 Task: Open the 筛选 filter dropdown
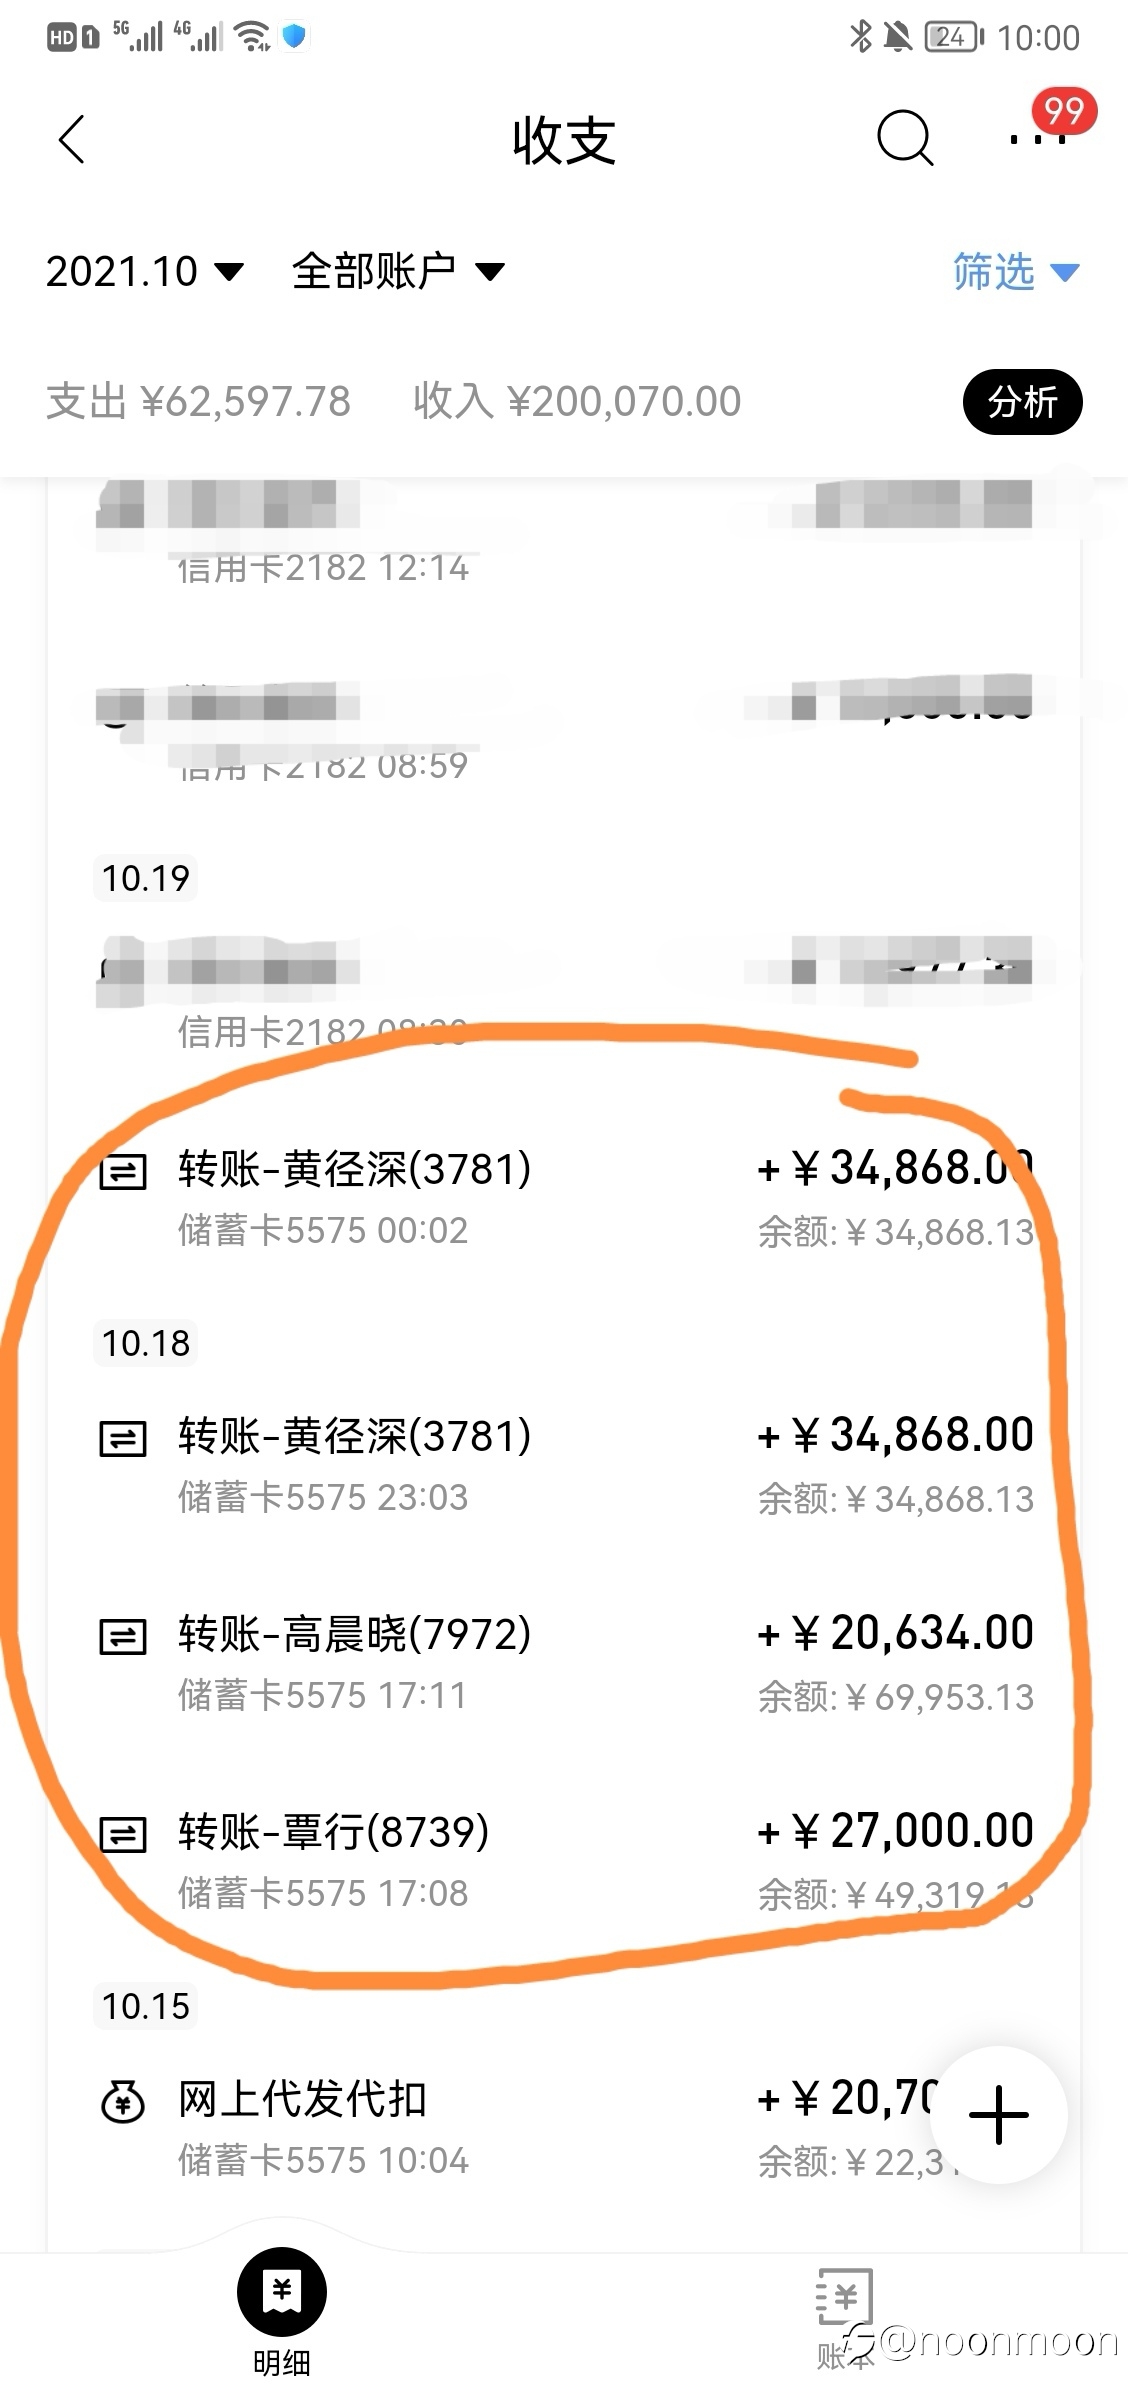pyautogui.click(x=1016, y=272)
